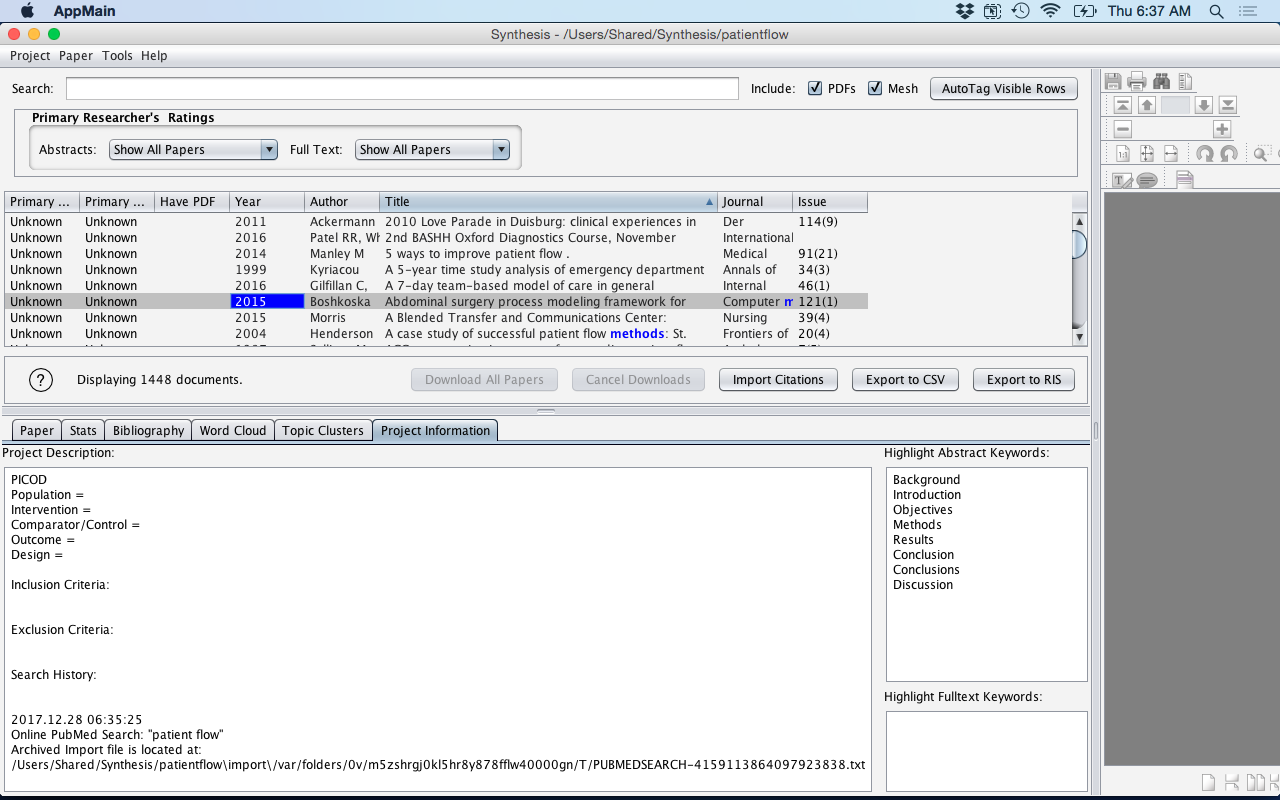Click the printer icon in PDF toolbar
Screen dimensions: 1280x800
[x=1137, y=82]
